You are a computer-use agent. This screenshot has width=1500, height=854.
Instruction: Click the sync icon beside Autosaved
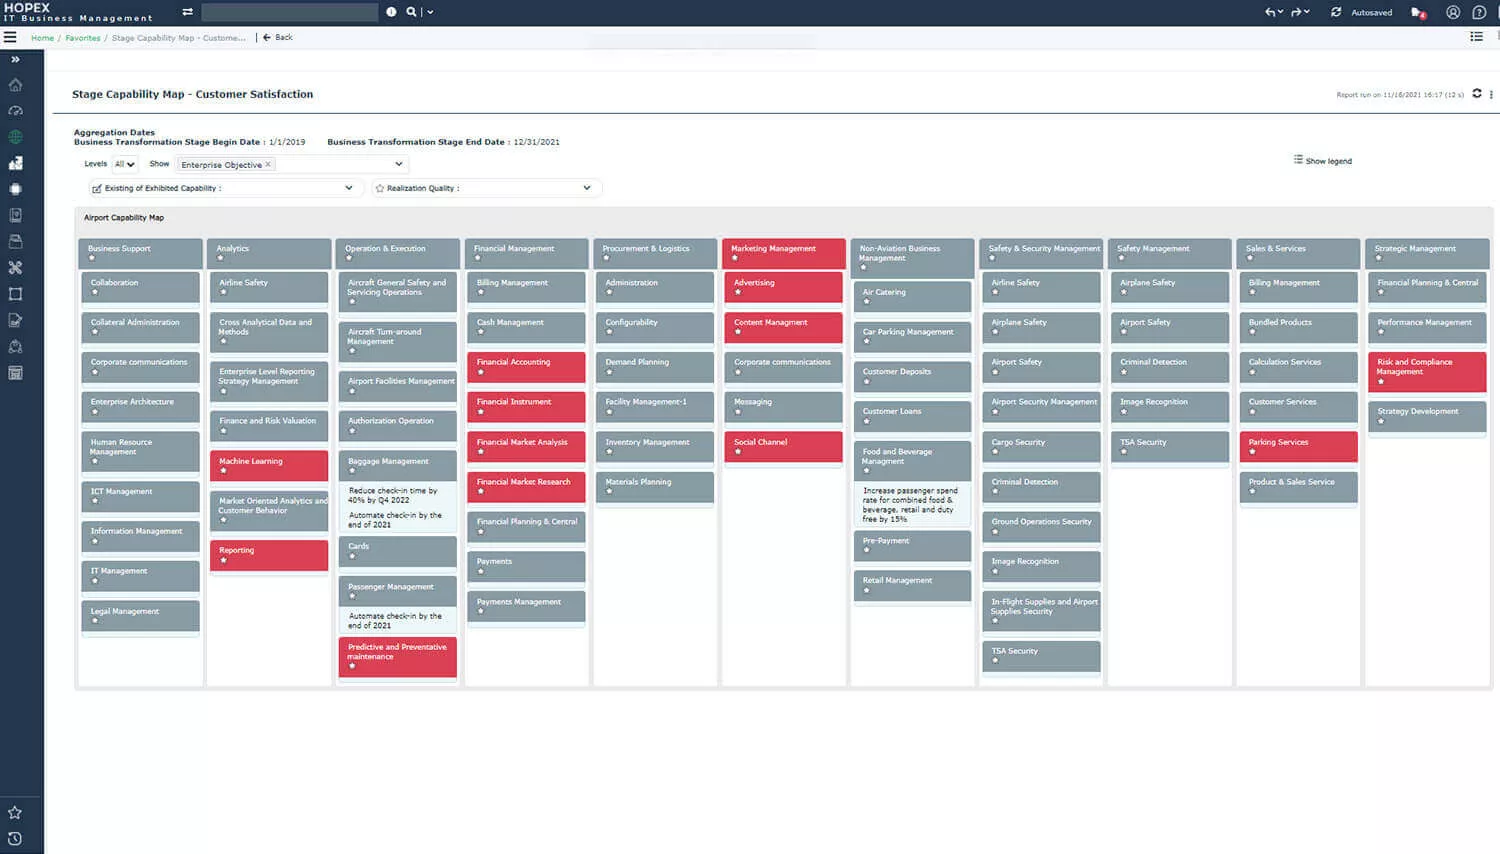(1336, 12)
